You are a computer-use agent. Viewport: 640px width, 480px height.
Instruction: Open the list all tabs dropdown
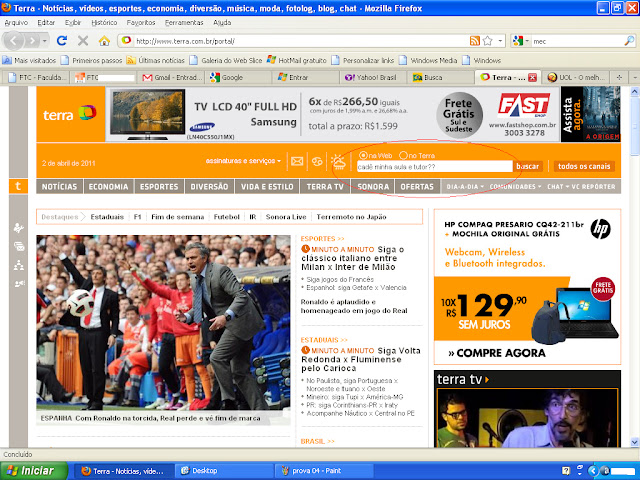[634, 77]
